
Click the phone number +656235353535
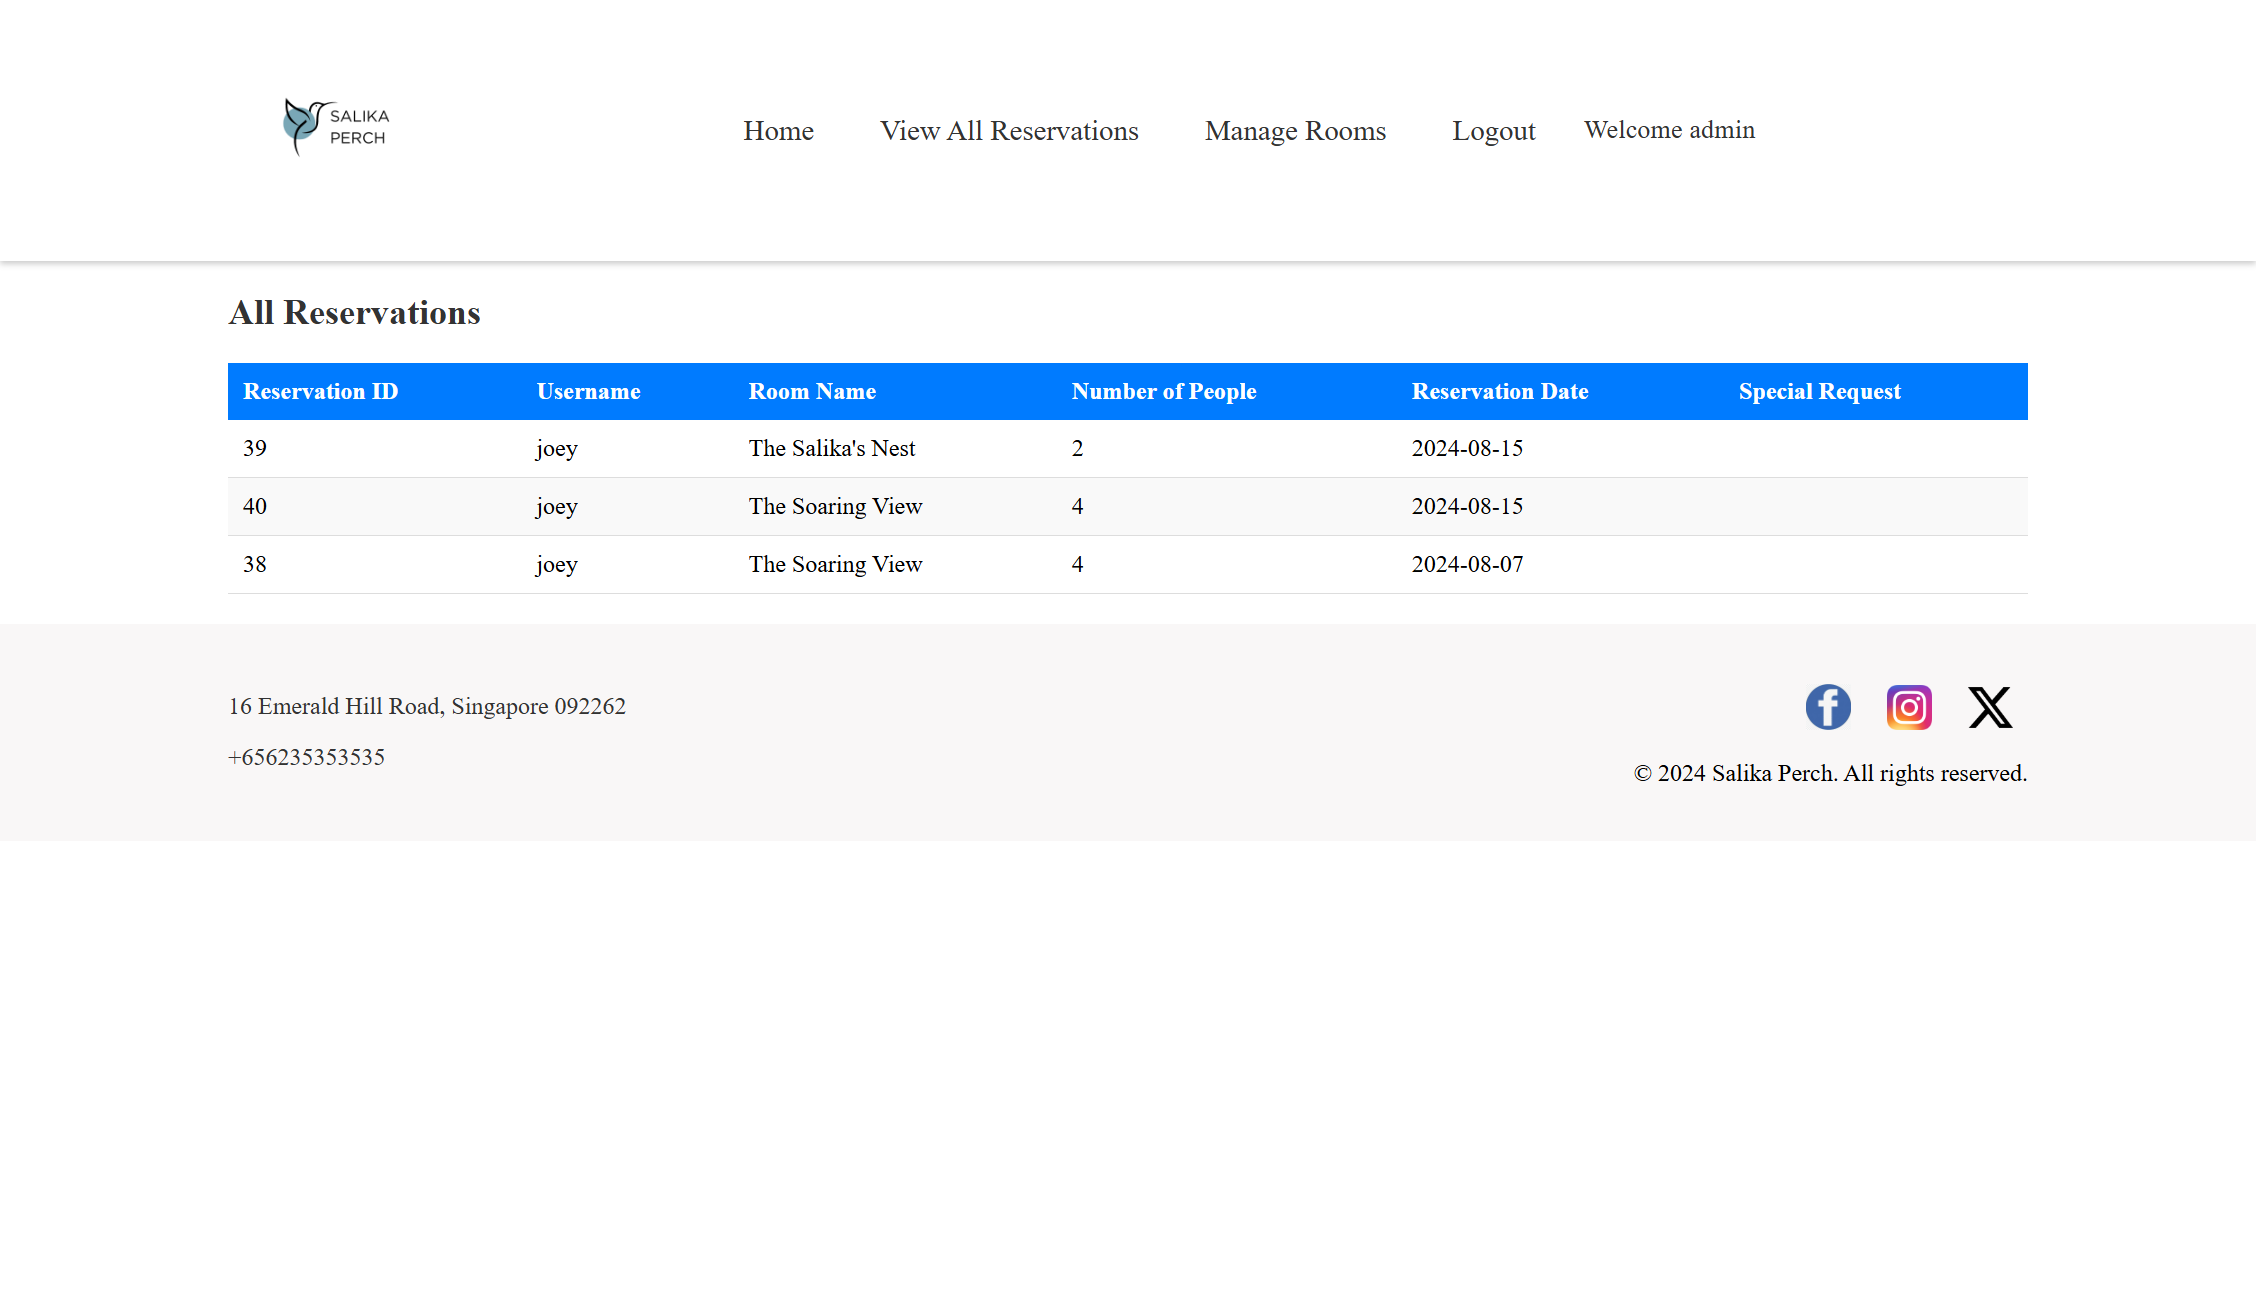click(x=306, y=757)
